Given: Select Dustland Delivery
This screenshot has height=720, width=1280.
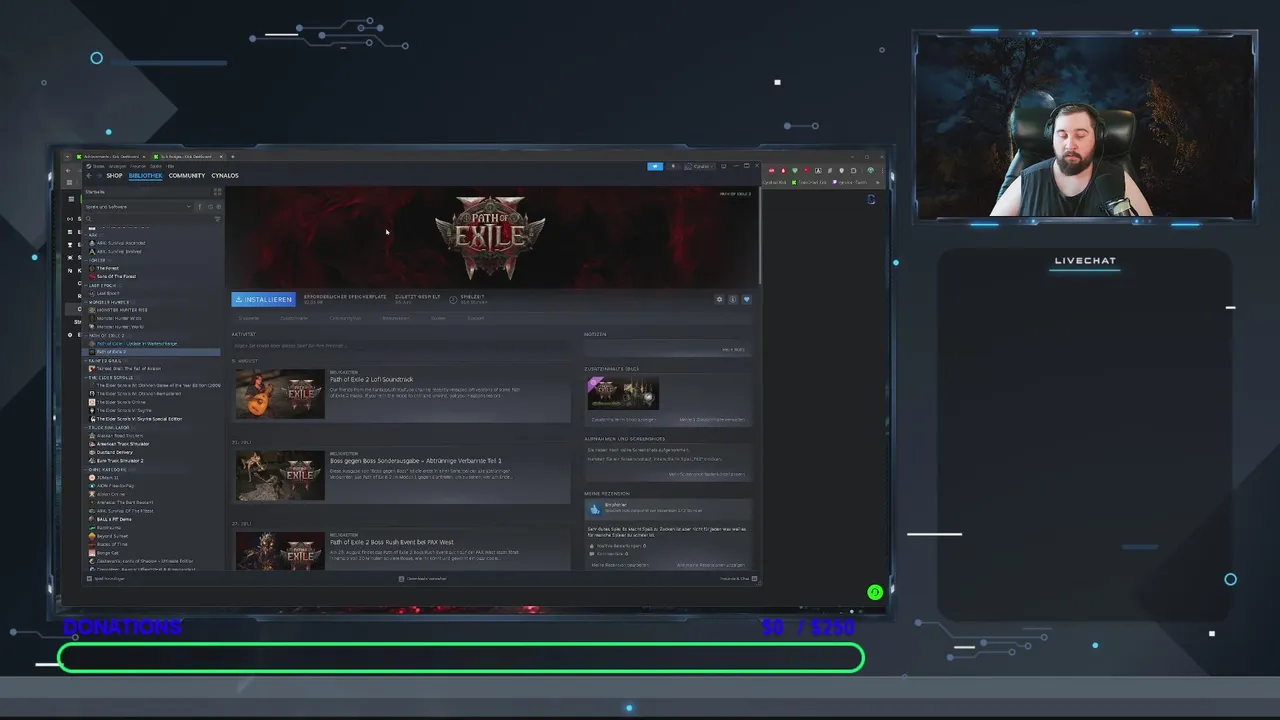Looking at the screenshot, I should (113, 452).
